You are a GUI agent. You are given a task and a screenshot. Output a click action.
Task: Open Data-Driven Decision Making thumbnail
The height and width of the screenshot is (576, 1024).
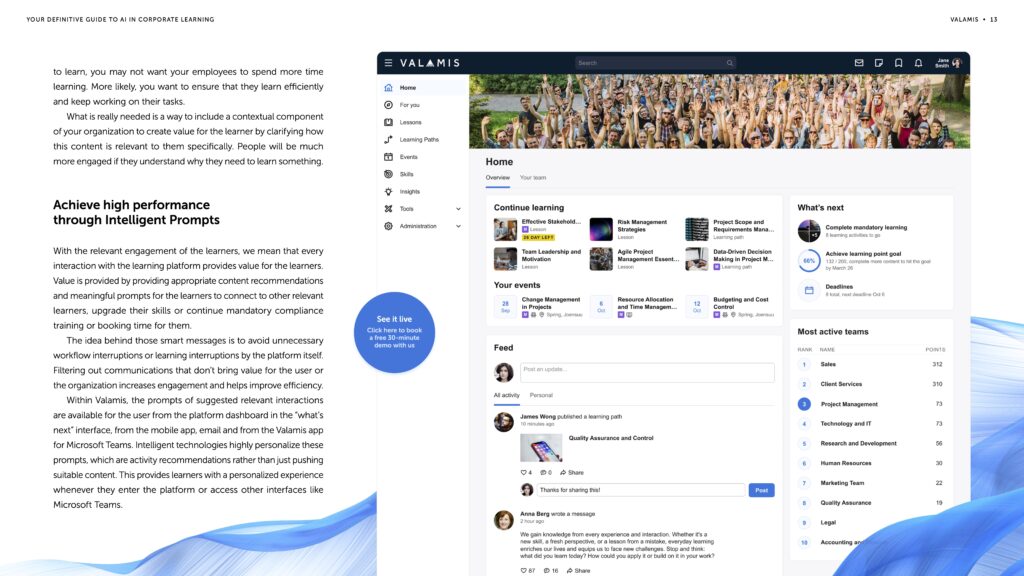point(697,259)
